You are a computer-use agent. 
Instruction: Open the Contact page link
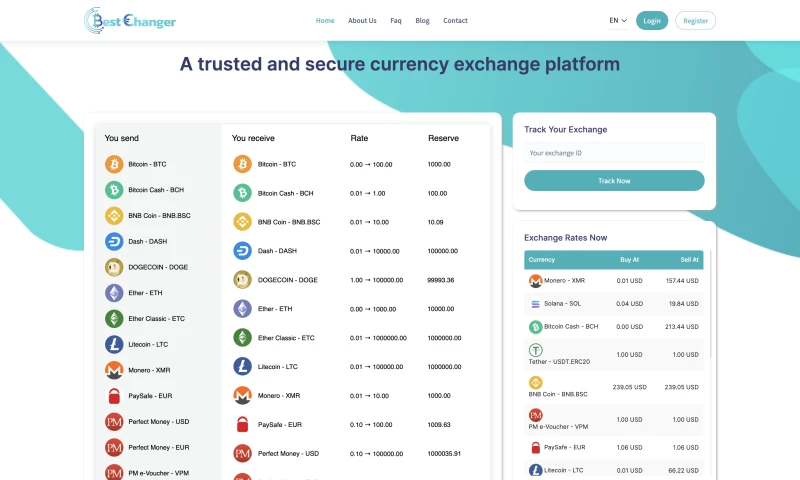(x=455, y=20)
